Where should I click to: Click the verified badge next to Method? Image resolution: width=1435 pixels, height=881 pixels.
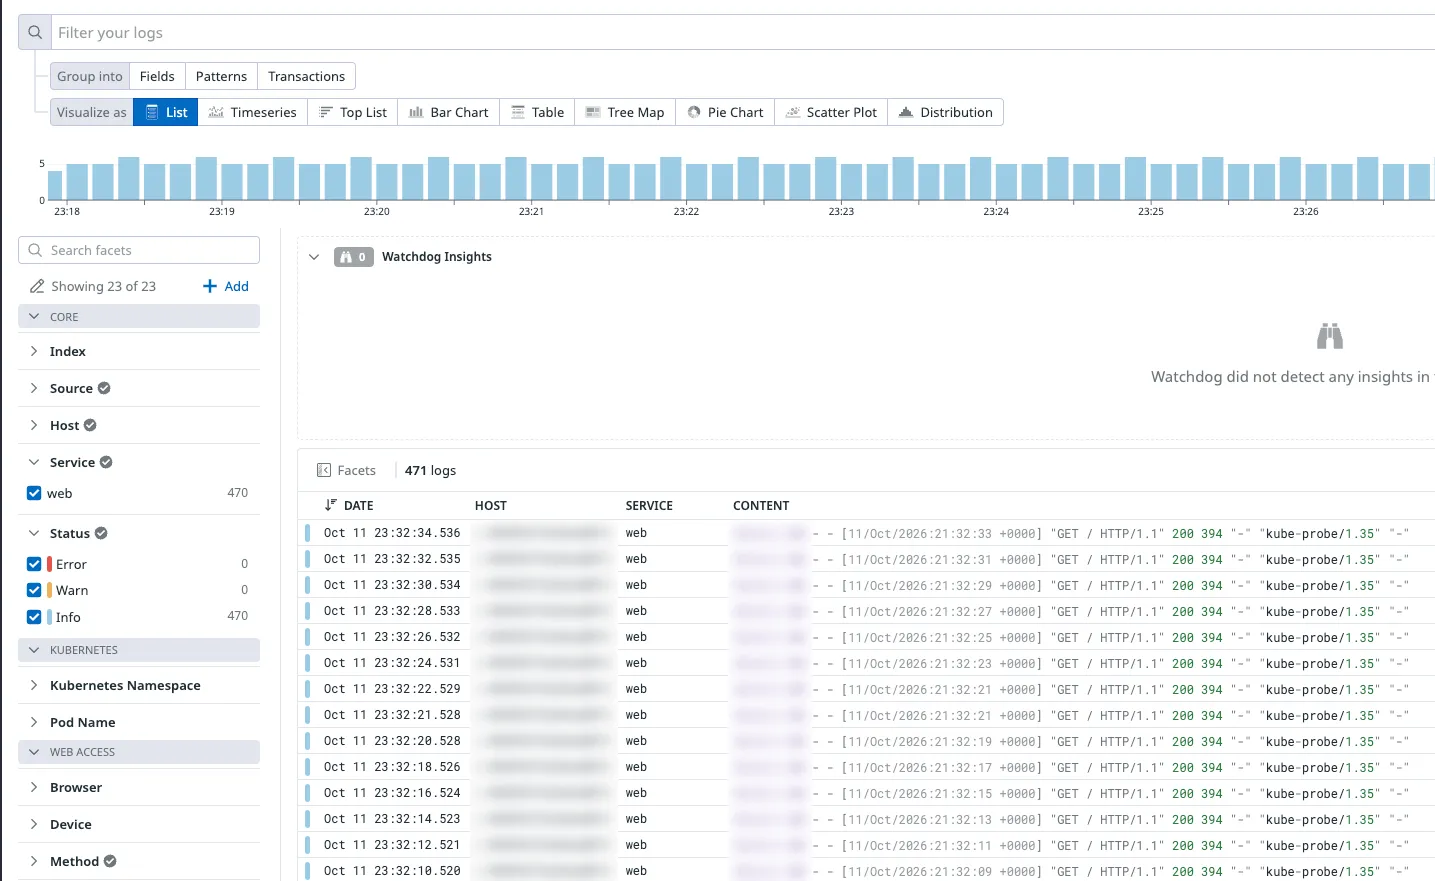click(110, 861)
